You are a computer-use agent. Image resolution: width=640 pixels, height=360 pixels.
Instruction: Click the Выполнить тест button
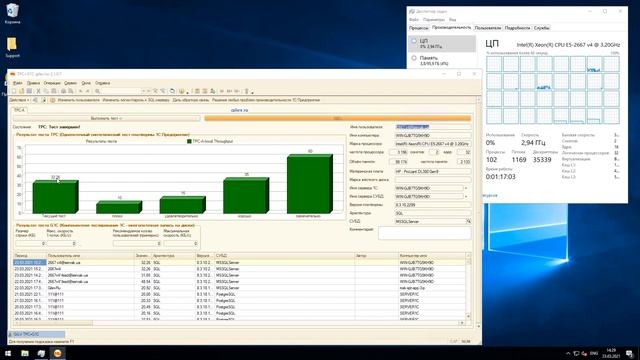[x=107, y=118]
